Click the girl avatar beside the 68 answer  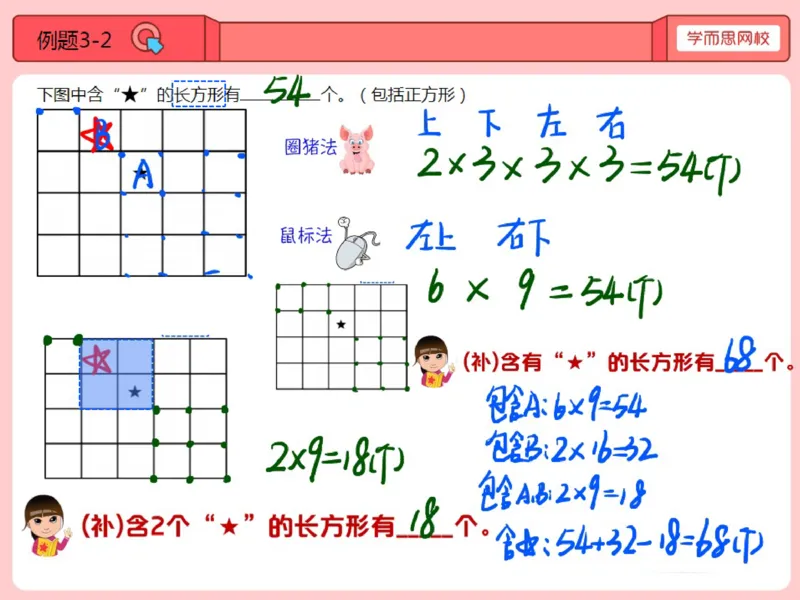coord(434,361)
